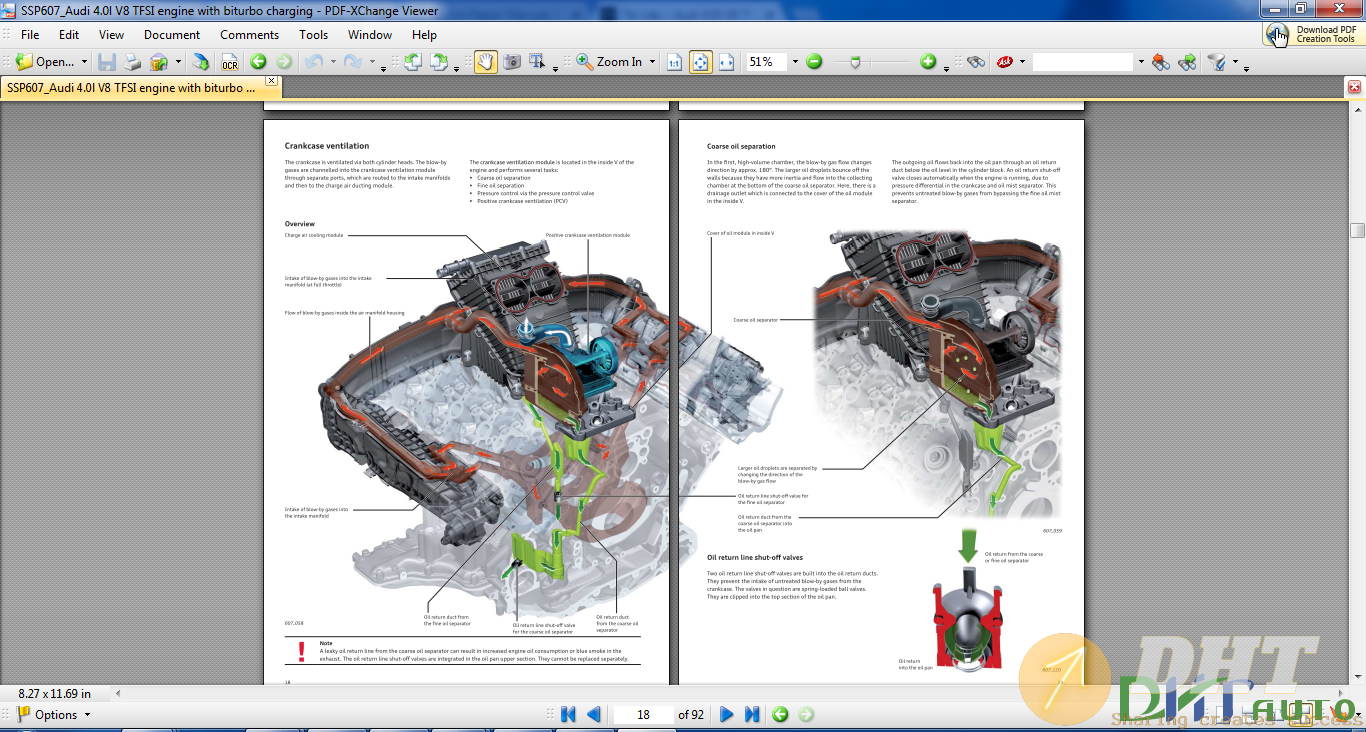Image resolution: width=1366 pixels, height=732 pixels.
Task: Click the Redo icon
Action: coord(353,62)
